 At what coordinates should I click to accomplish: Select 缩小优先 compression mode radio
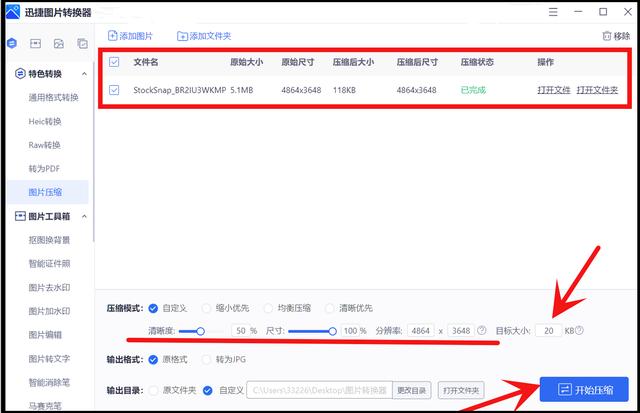(207, 309)
